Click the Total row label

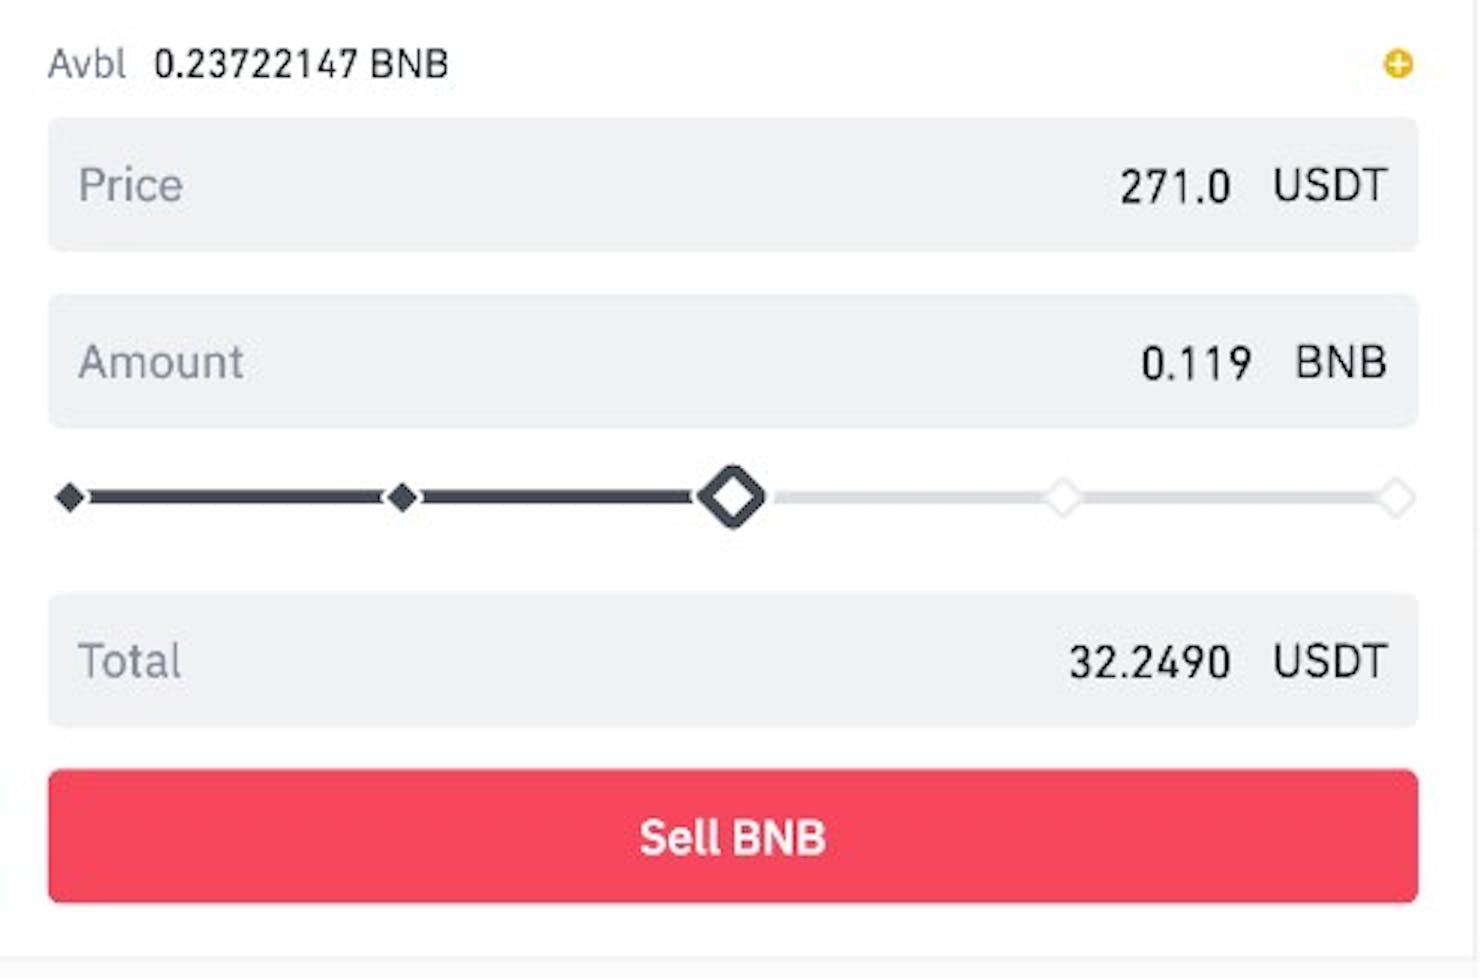[x=128, y=660]
